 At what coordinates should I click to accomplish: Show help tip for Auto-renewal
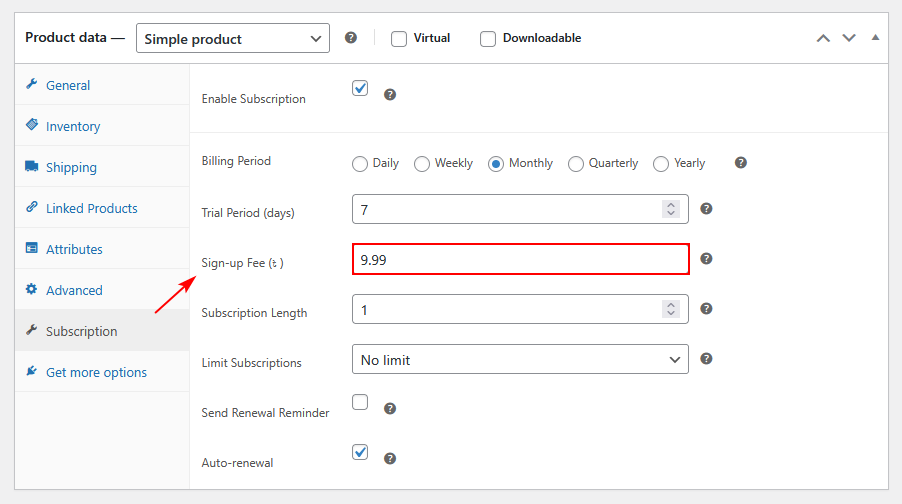pos(390,459)
